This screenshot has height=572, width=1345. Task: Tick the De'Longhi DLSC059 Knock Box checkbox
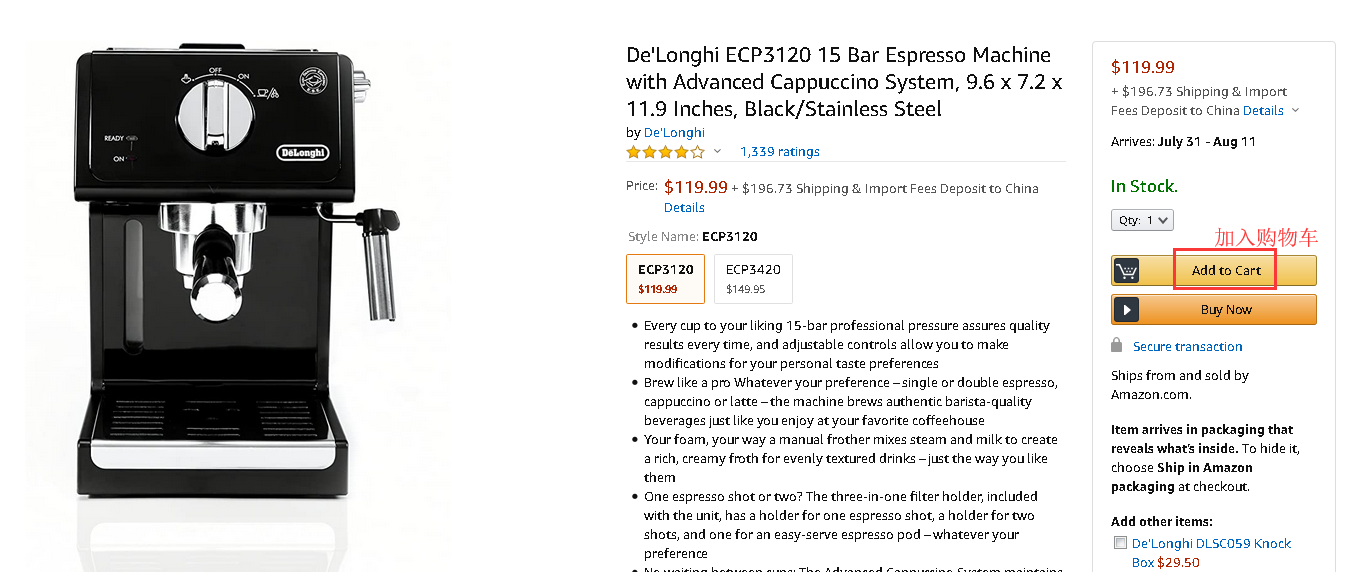tap(1120, 543)
